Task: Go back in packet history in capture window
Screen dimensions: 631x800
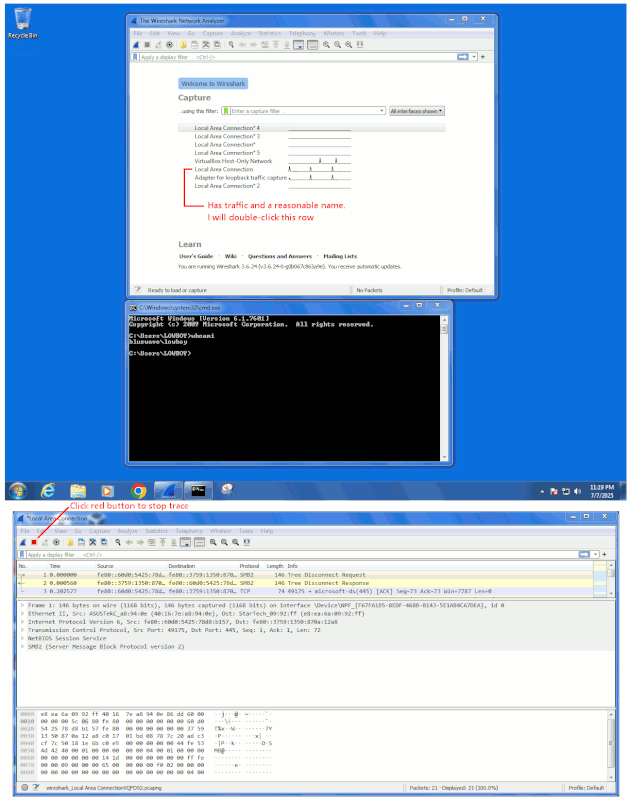Action: click(x=129, y=542)
